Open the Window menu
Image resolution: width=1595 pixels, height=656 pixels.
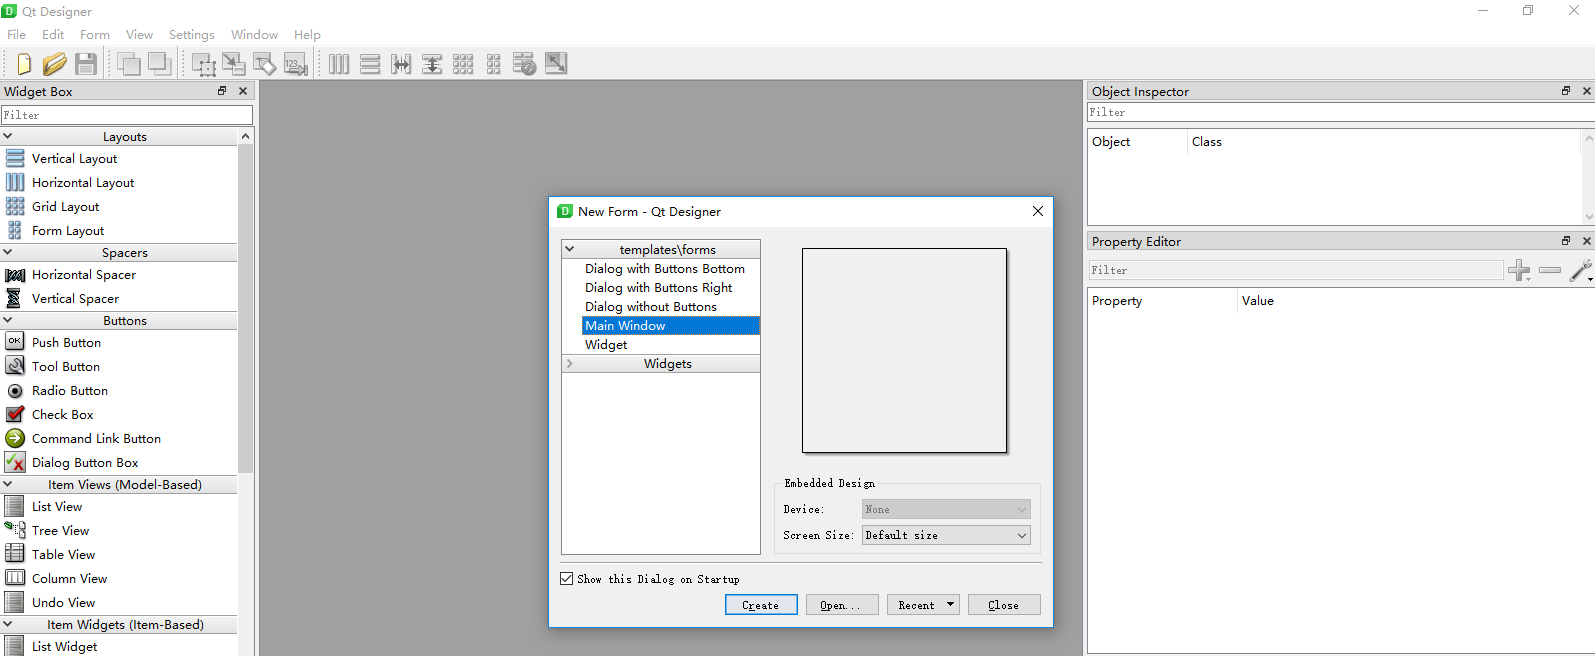[255, 34]
